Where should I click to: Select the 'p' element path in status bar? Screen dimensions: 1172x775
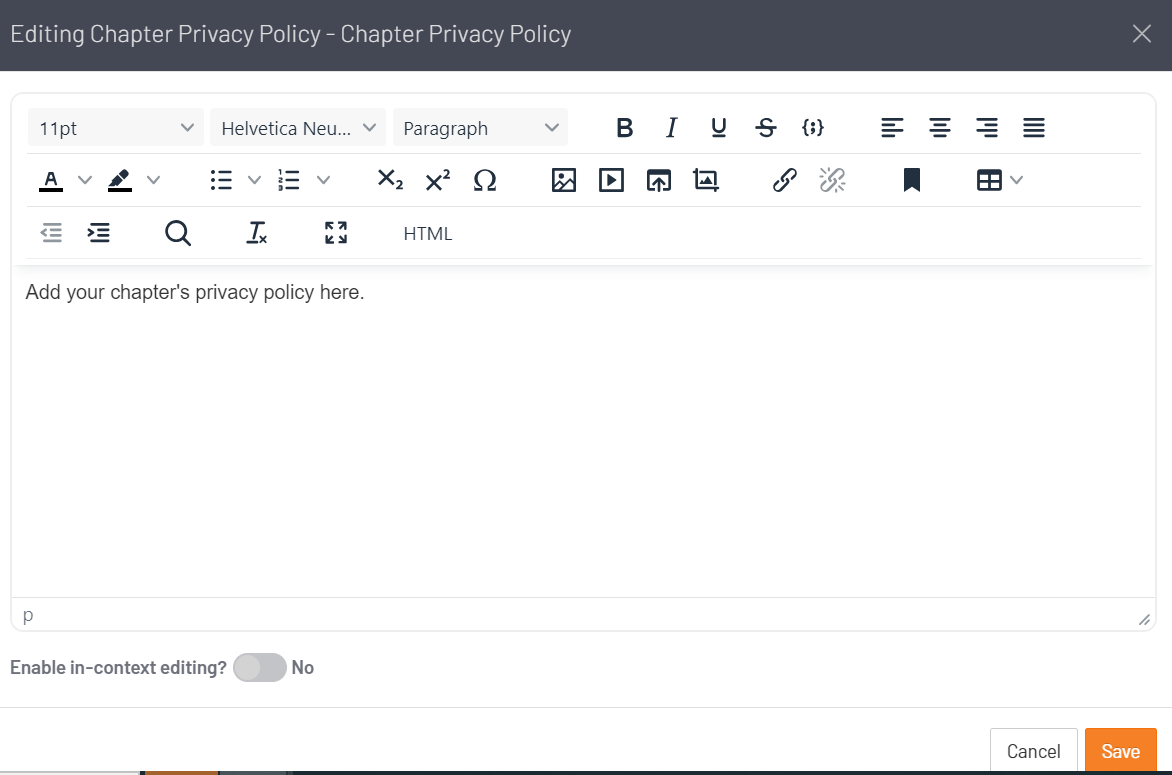point(28,615)
